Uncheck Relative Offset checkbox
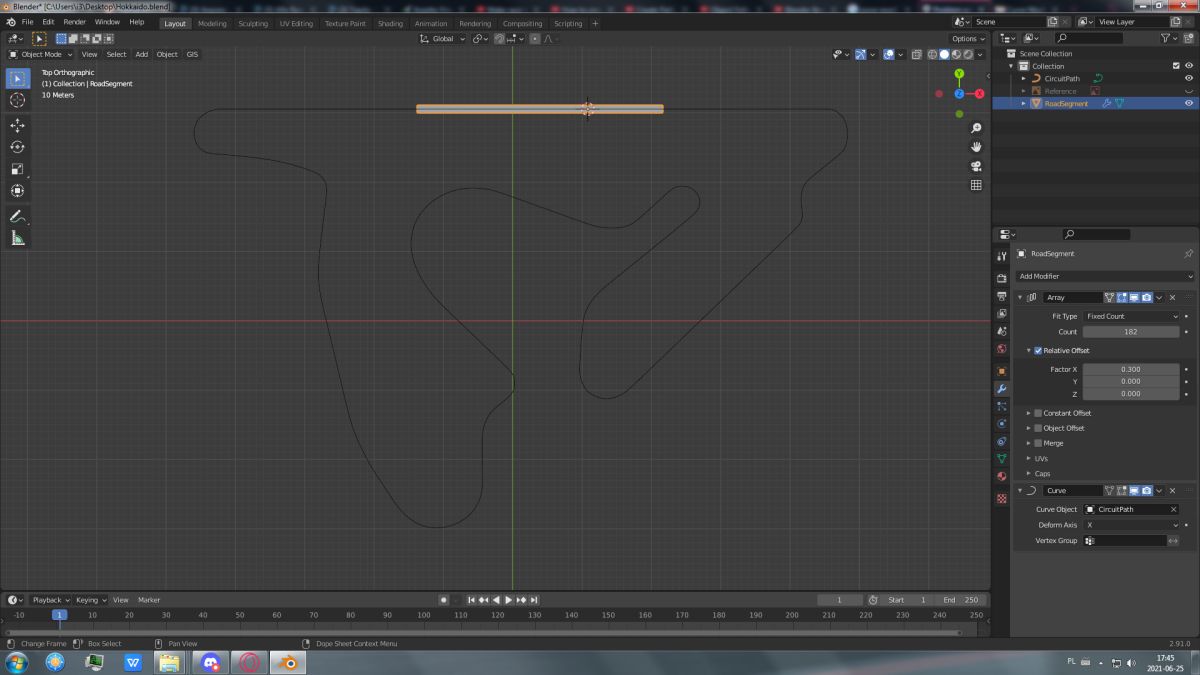The width and height of the screenshot is (1200, 675). [x=1038, y=351]
